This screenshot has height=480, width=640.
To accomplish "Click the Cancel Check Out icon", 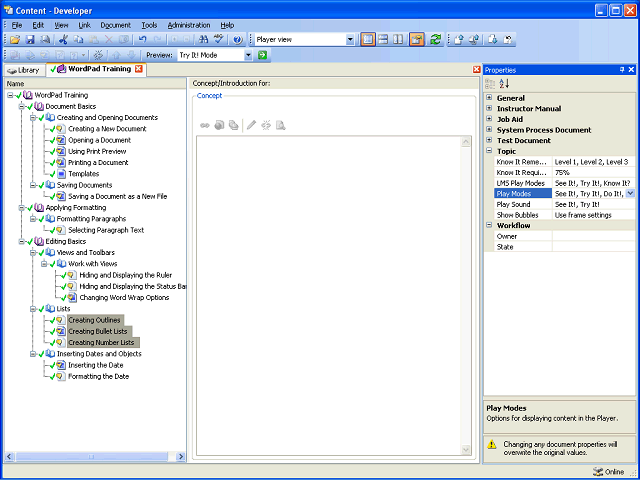I will coord(508,40).
